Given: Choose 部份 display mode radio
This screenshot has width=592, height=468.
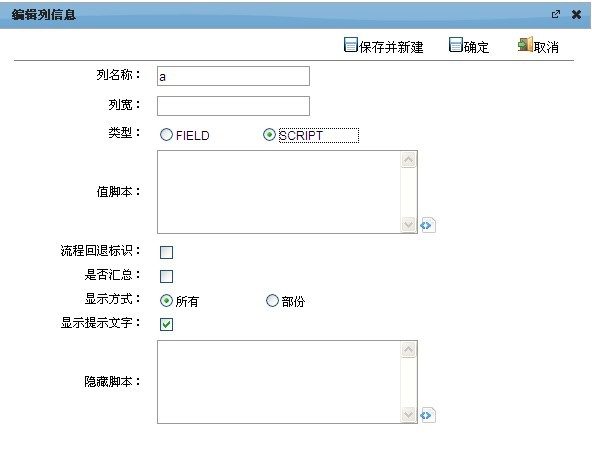Looking at the screenshot, I should [272, 301].
